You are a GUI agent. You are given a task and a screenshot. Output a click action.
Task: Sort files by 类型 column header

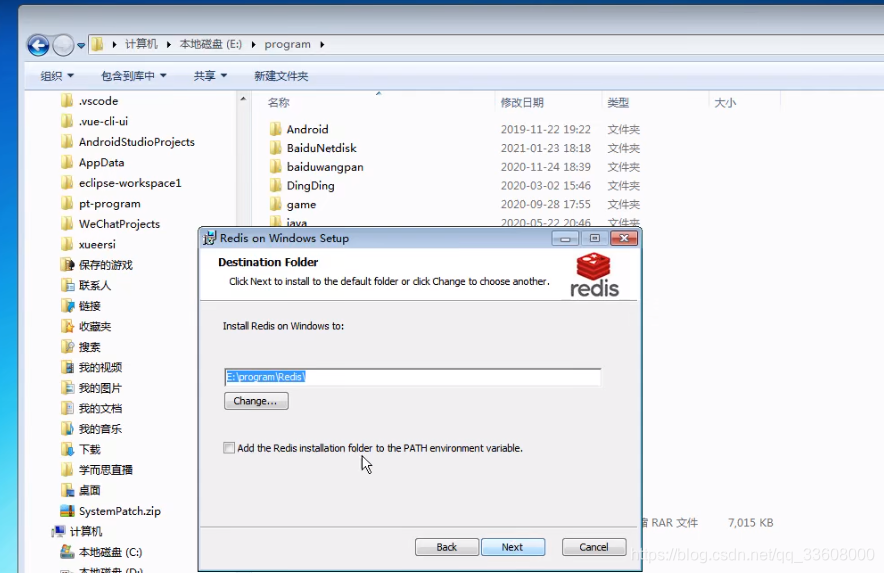tap(618, 103)
